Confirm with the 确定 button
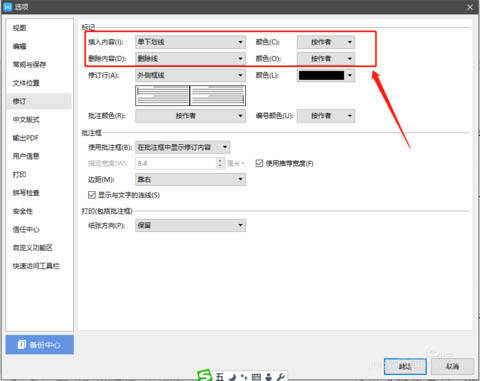 click(405, 367)
